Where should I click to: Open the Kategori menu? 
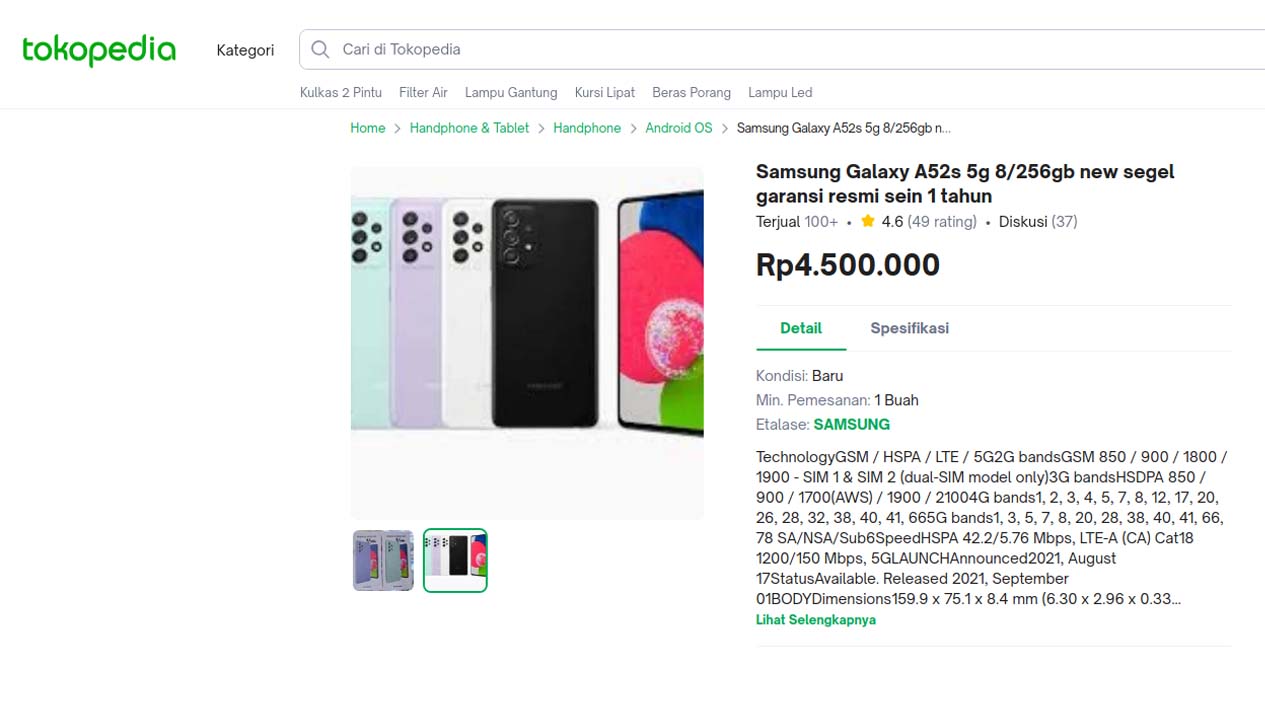point(245,50)
